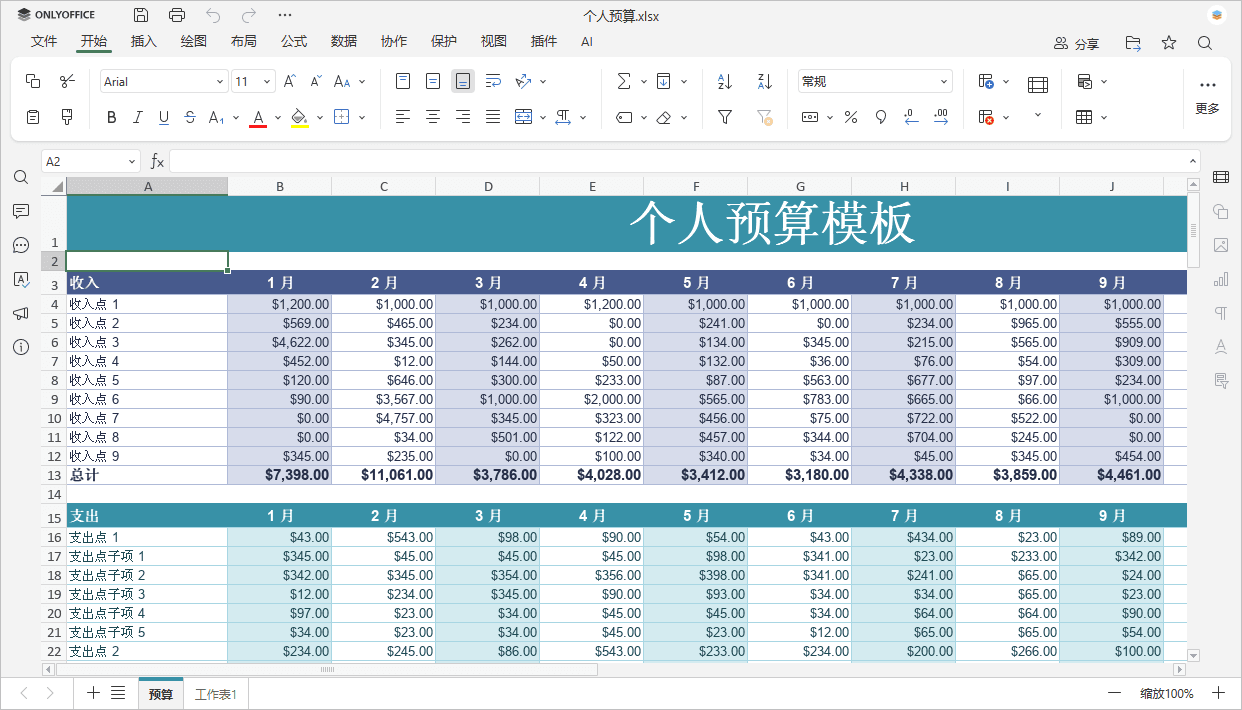Viewport: 1242px width, 710px height.
Task: Open the 工作表1 sheet tab
Action: click(x=214, y=692)
